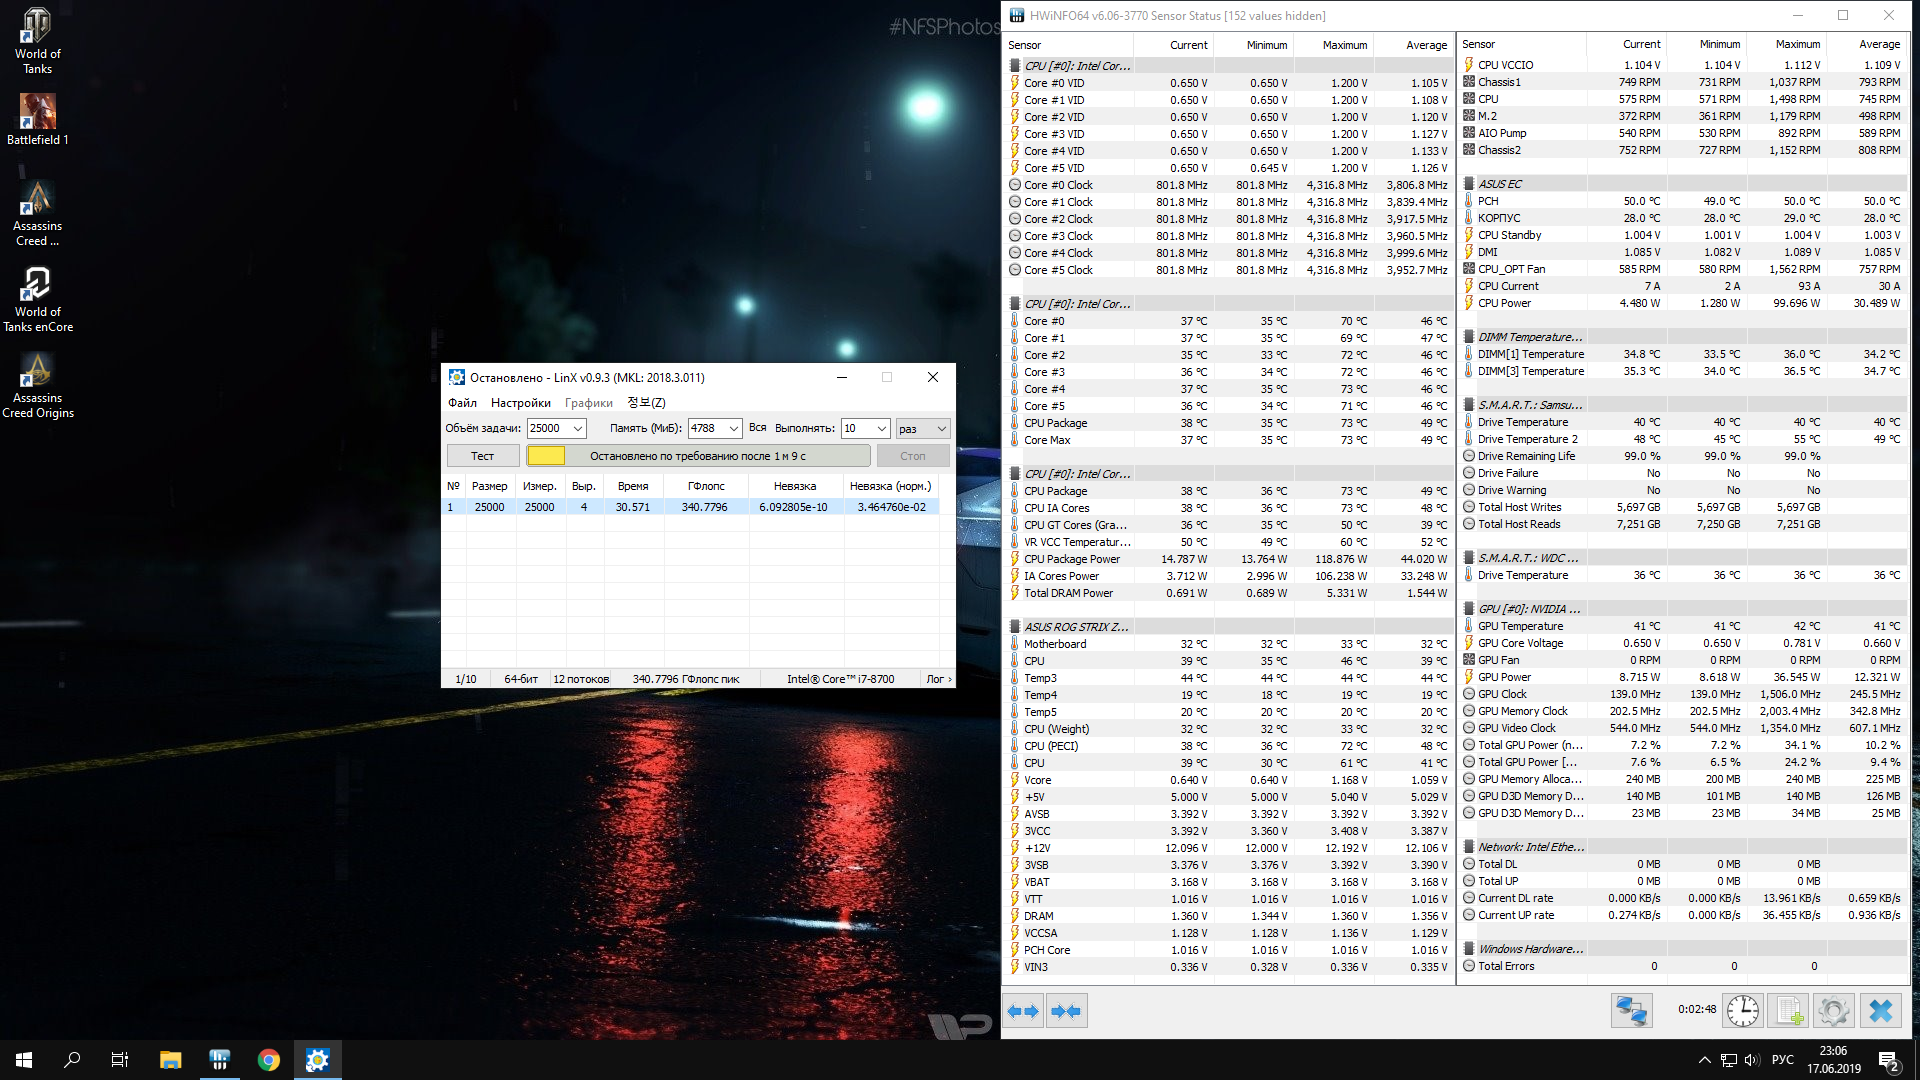Expand the Память (МиБ) memory dropdown

pyautogui.click(x=733, y=428)
